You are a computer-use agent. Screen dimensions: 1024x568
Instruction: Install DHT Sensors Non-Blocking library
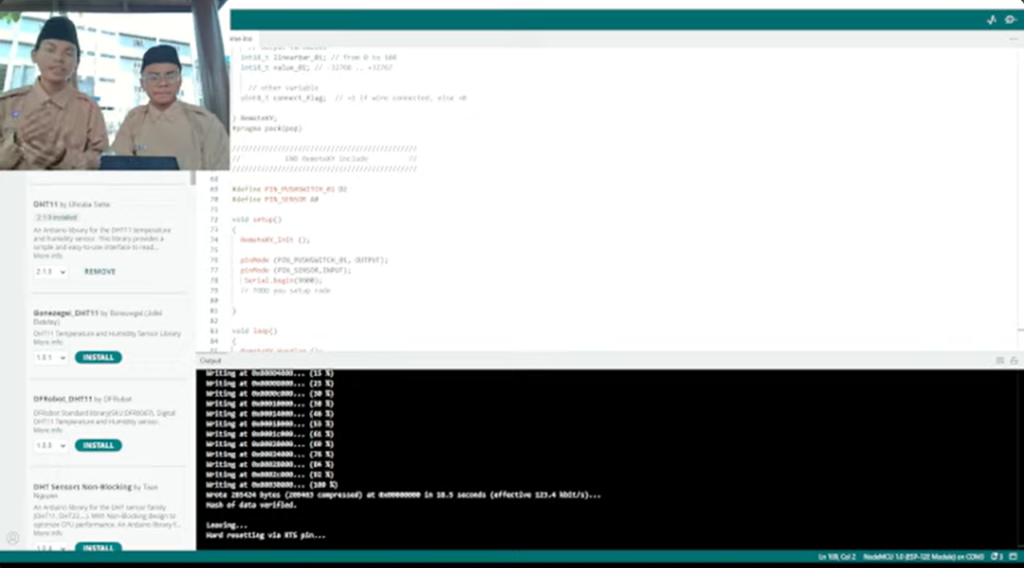(x=98, y=548)
